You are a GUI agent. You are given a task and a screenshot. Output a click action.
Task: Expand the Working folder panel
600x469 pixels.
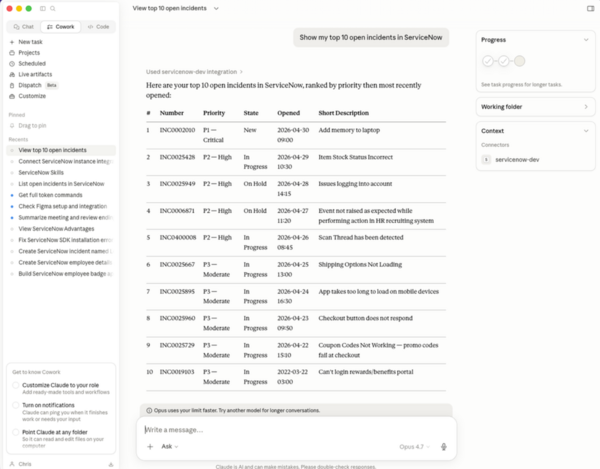click(586, 107)
